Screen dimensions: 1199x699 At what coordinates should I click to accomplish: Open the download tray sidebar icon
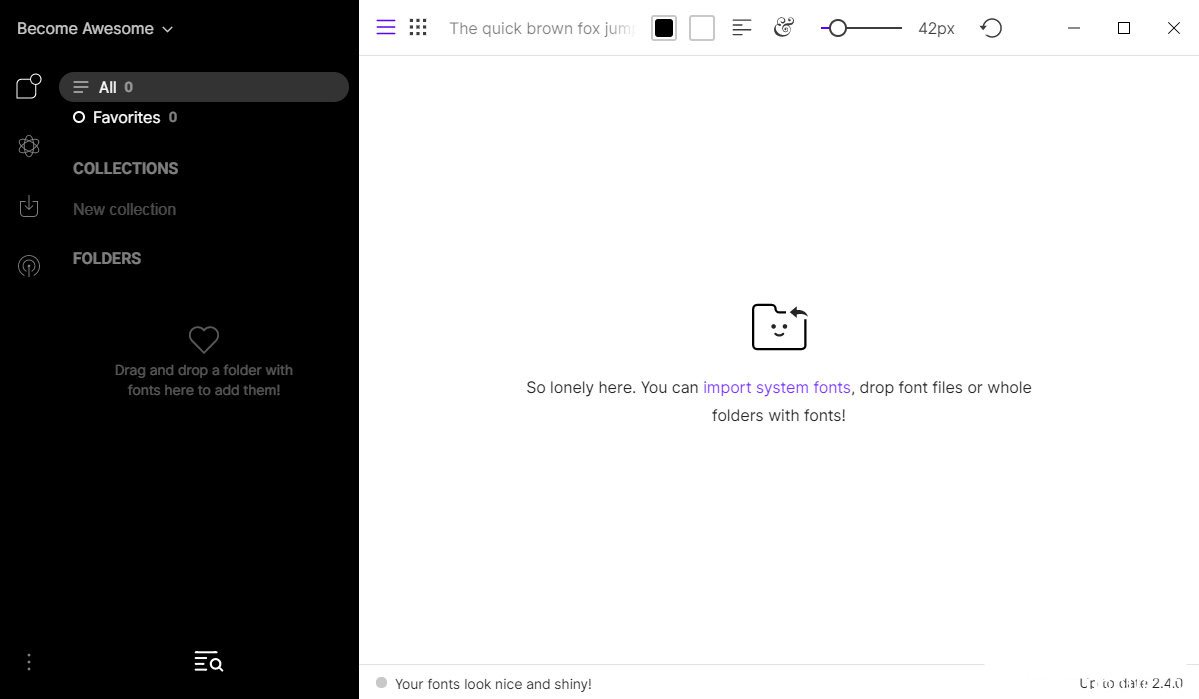point(29,207)
